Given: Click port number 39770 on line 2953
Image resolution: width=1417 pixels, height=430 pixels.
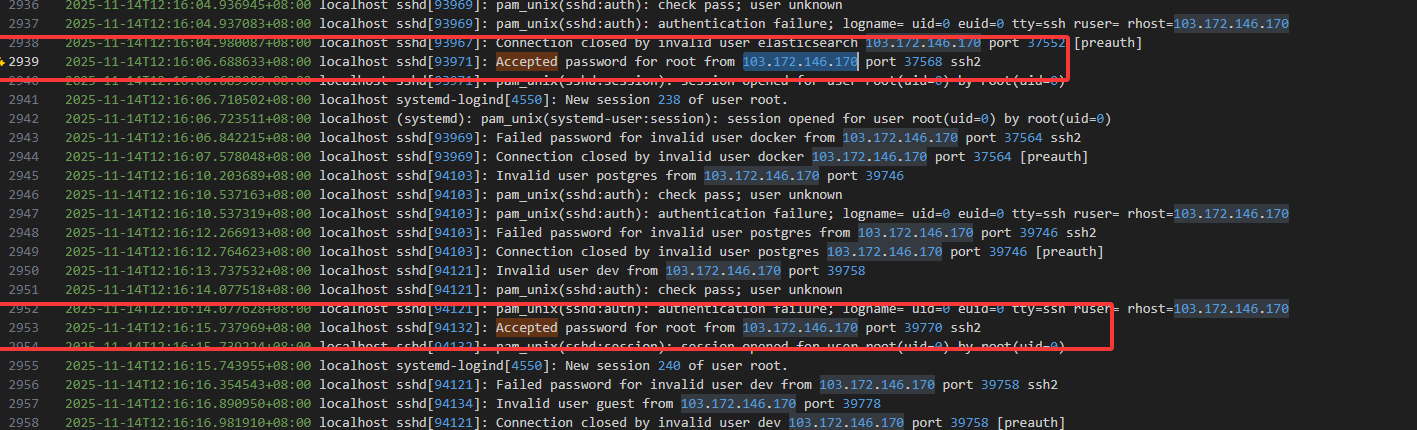Looking at the screenshot, I should click(x=915, y=328).
